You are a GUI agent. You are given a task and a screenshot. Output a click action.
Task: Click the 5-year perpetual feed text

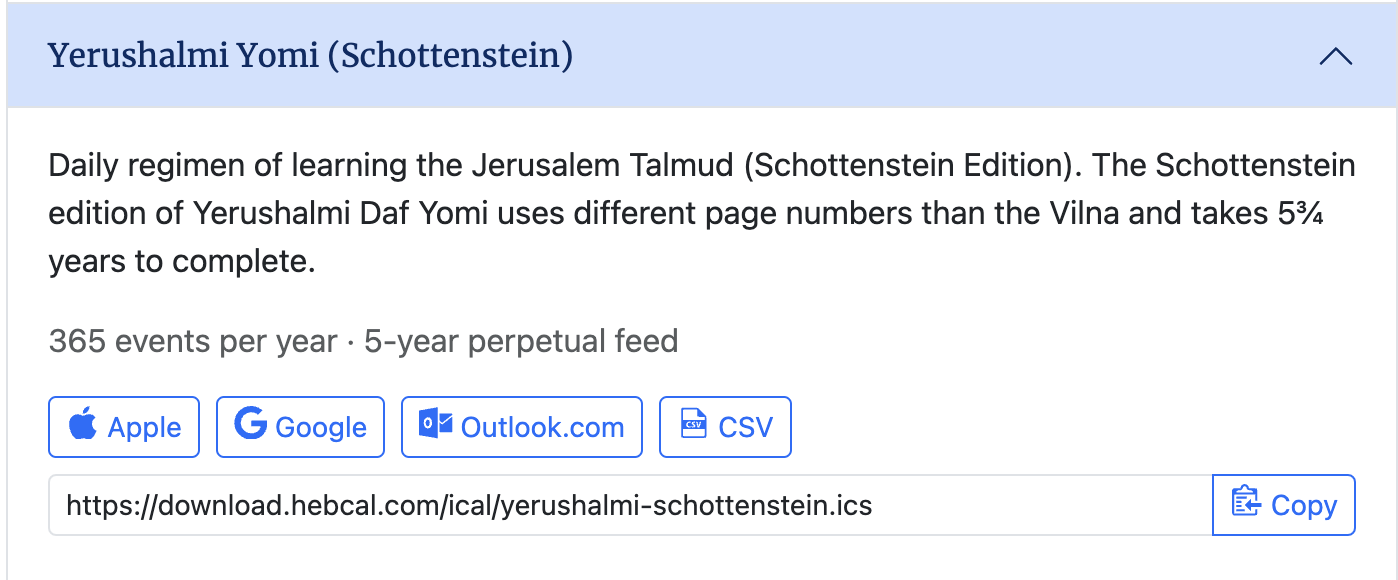(521, 342)
